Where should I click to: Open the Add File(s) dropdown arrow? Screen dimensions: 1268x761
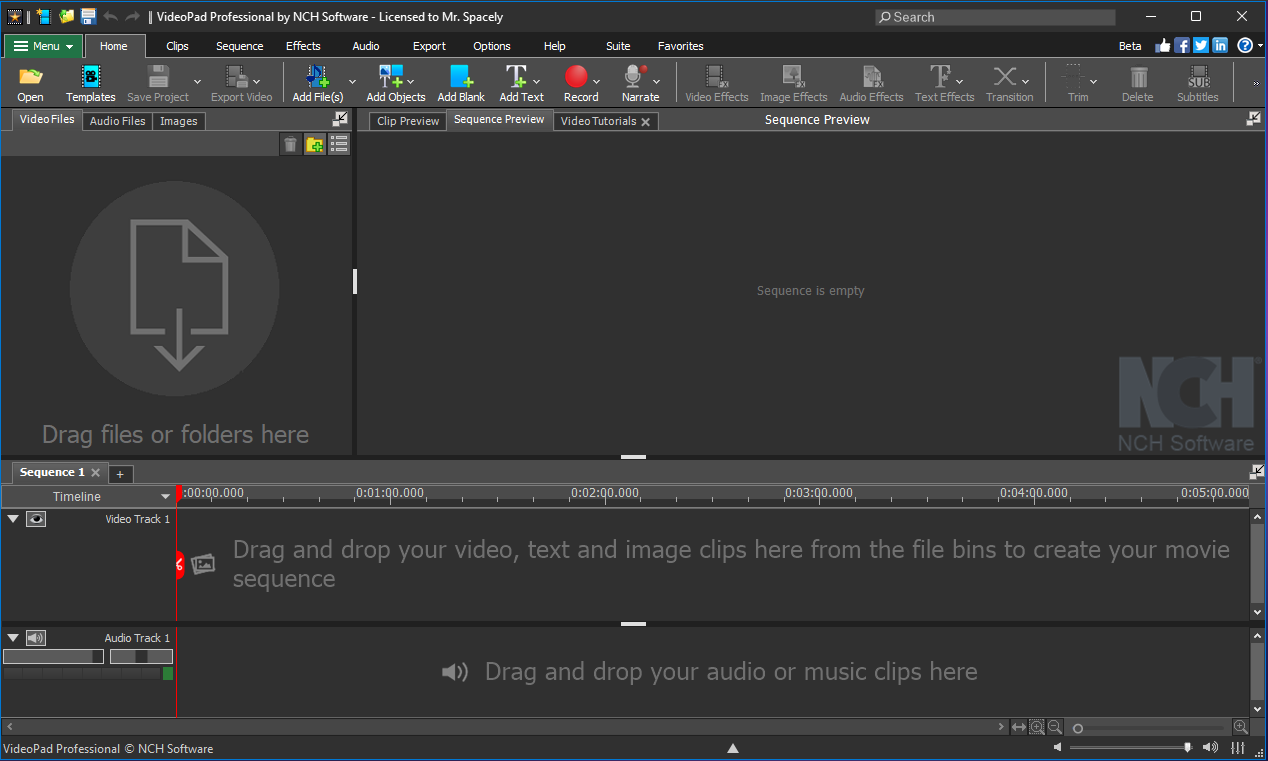352,82
